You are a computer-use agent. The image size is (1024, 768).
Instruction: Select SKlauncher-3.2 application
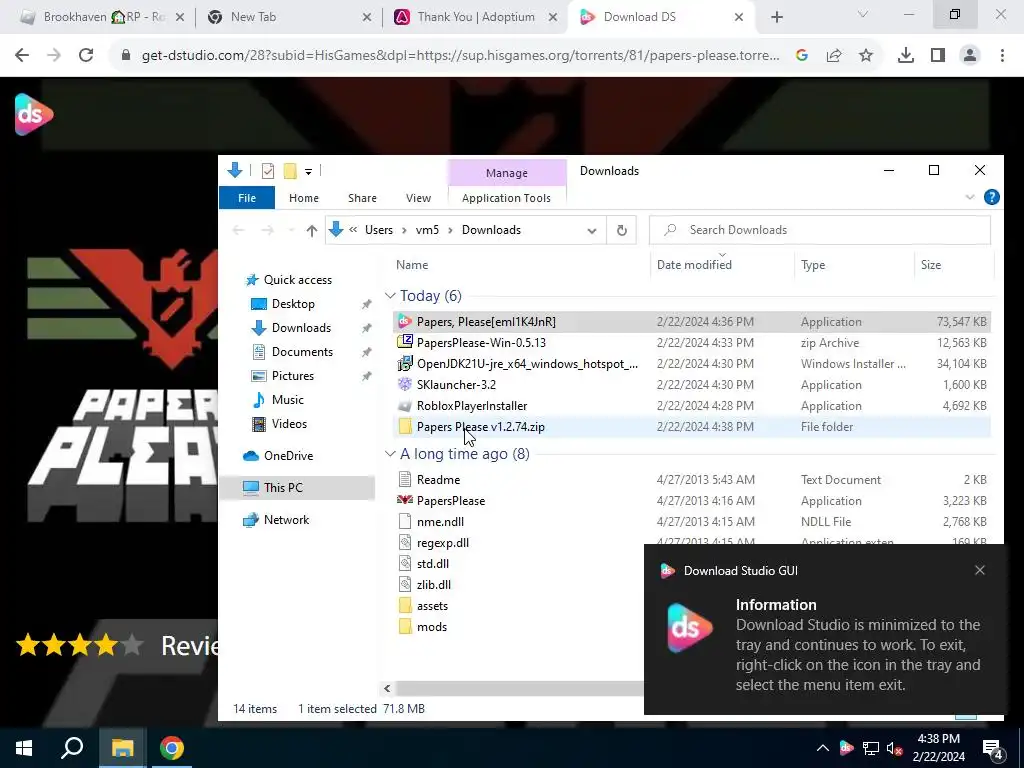[x=692, y=385]
